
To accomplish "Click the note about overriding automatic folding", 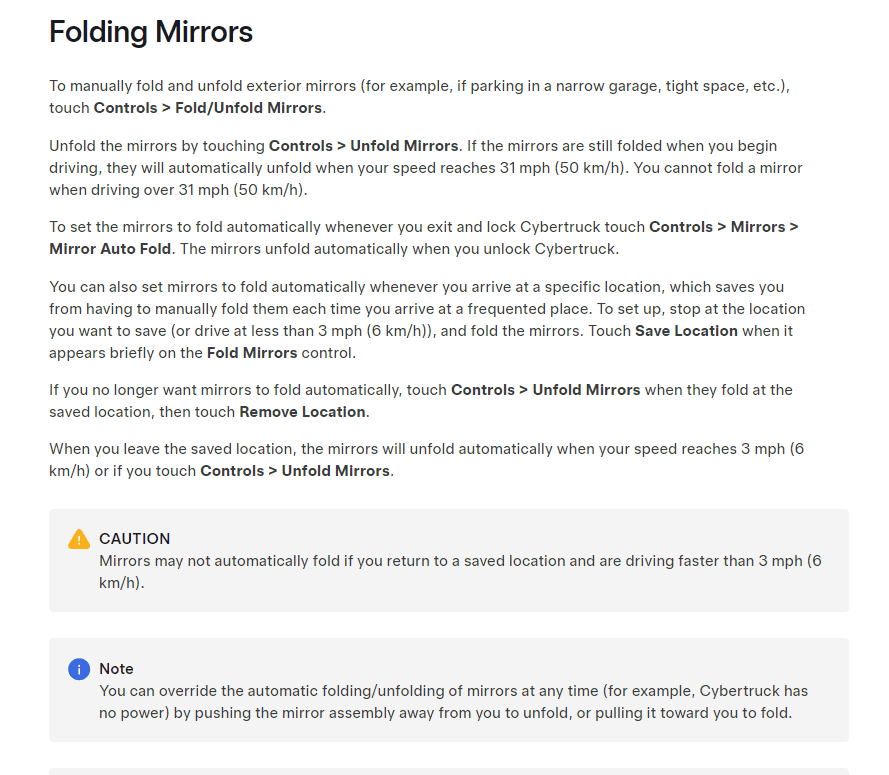I will click(x=448, y=690).
